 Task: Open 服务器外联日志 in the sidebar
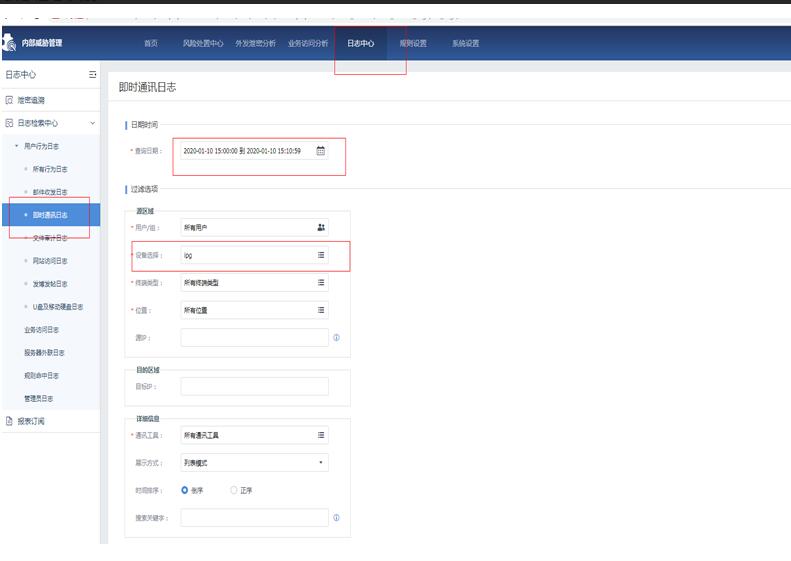(x=44, y=353)
